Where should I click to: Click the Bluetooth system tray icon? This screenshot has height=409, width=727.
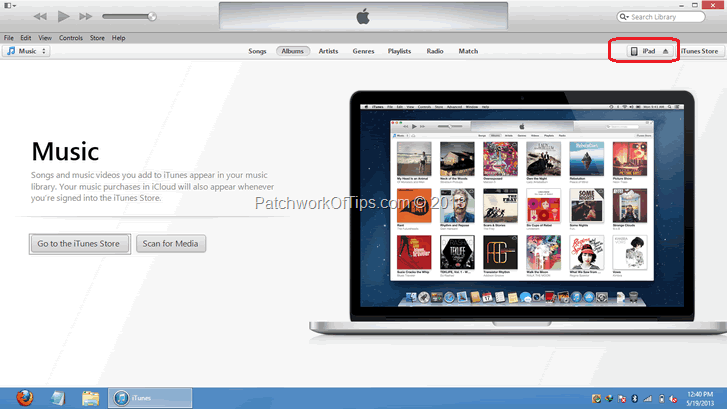tap(635, 399)
